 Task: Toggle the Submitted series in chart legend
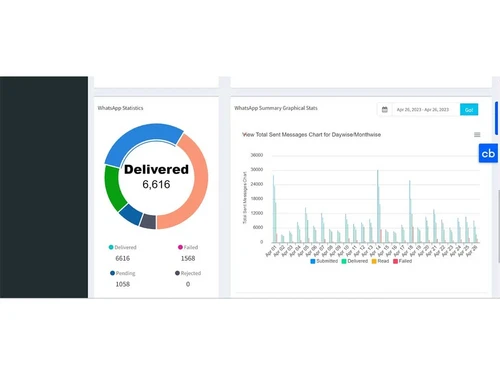click(x=324, y=261)
